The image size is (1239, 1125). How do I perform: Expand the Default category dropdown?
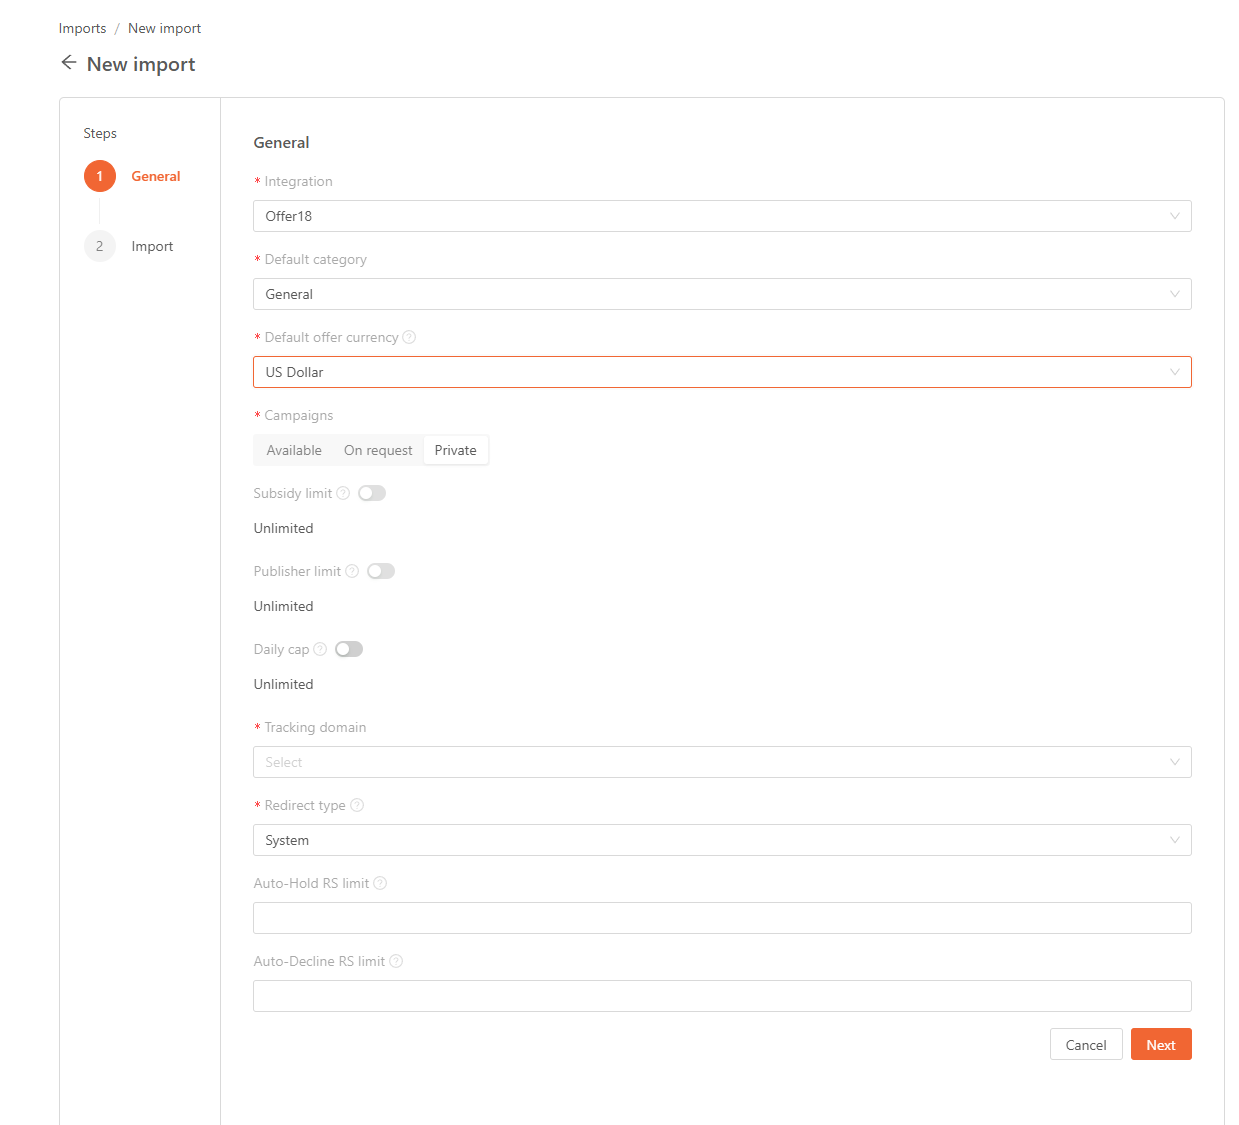click(721, 294)
